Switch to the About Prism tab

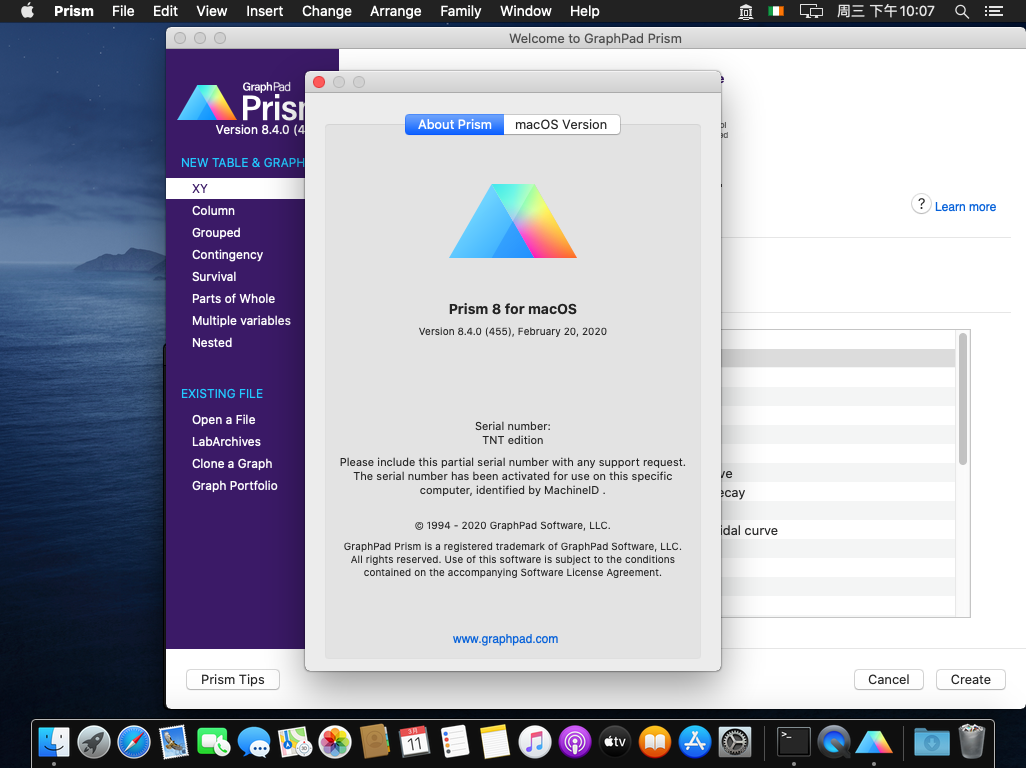(x=454, y=124)
